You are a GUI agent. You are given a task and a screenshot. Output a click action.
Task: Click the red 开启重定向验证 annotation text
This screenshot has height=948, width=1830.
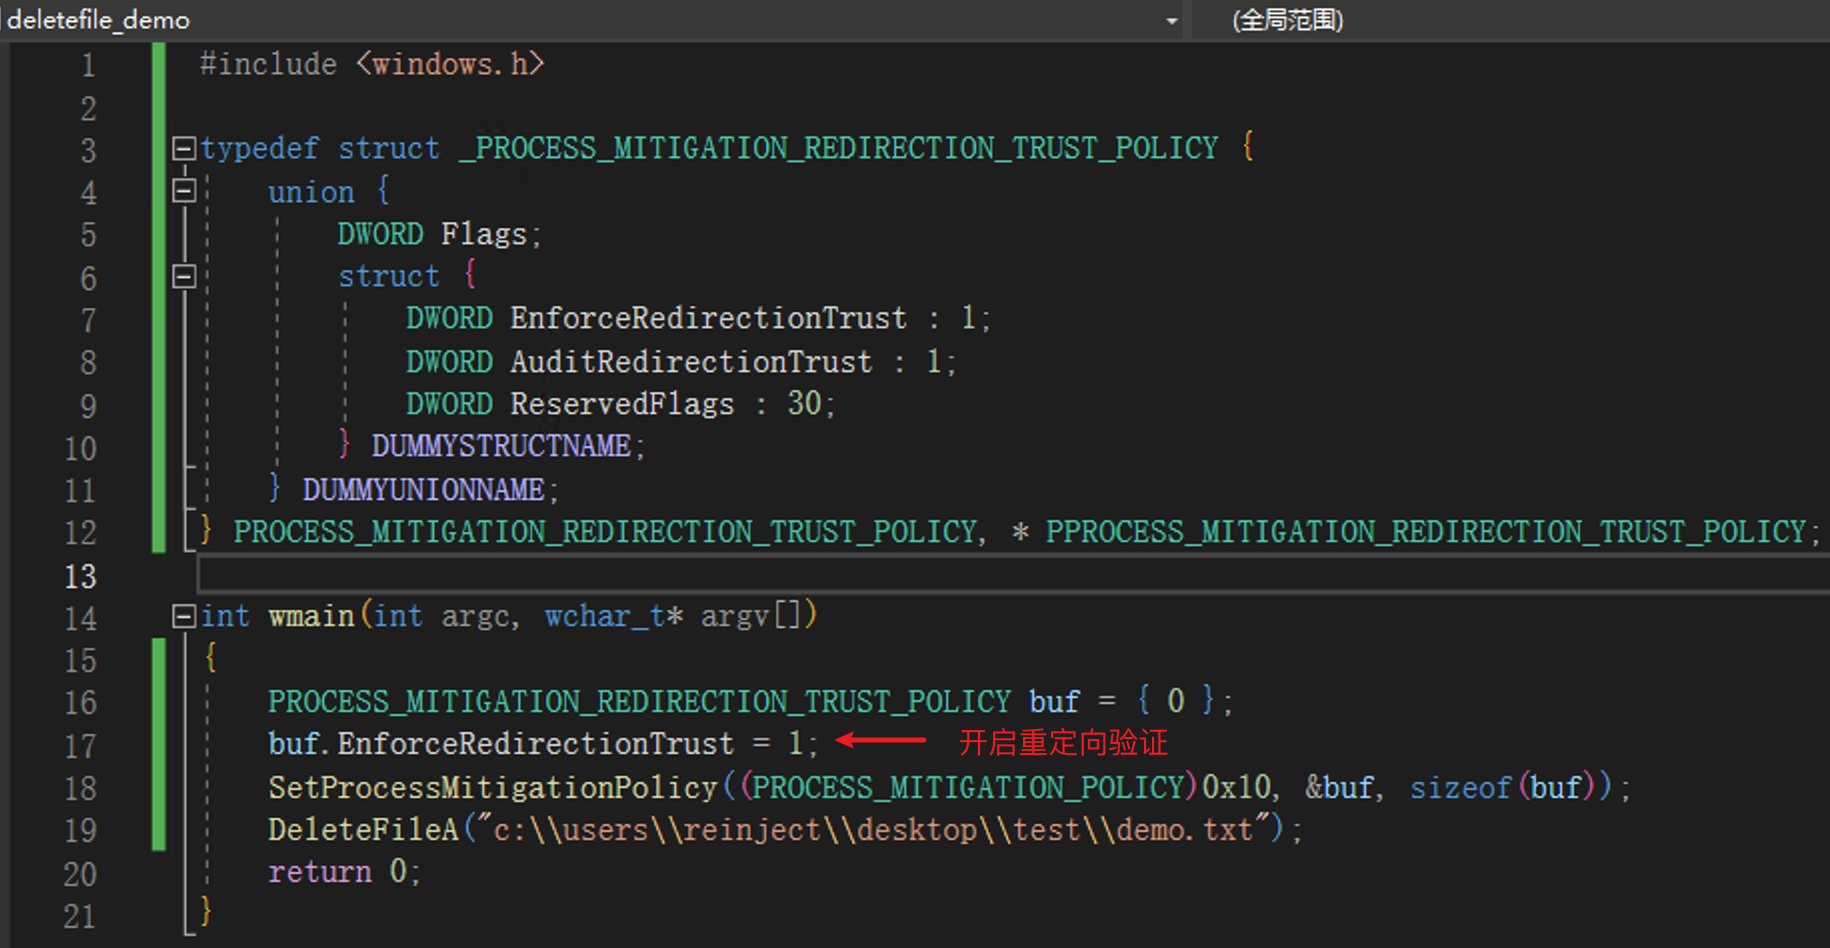1062,743
